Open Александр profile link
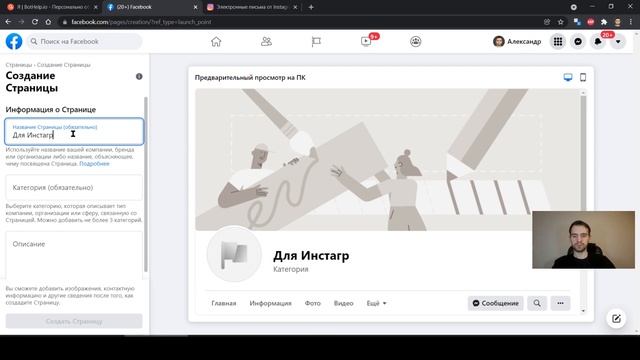Screen dimensions: 640x360 point(517,41)
